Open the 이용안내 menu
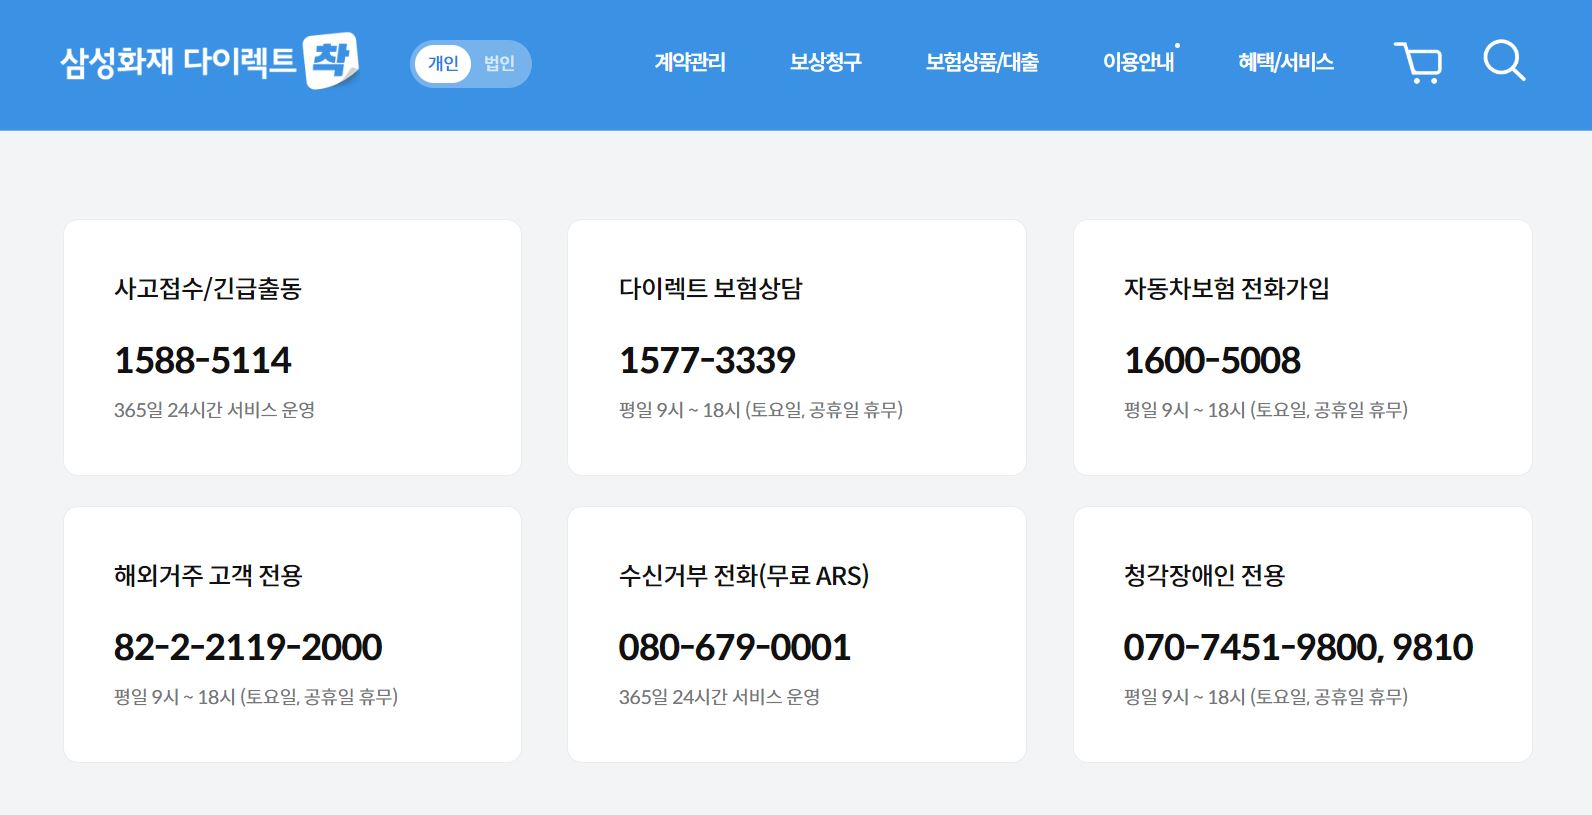The image size is (1592, 815). click(1139, 62)
